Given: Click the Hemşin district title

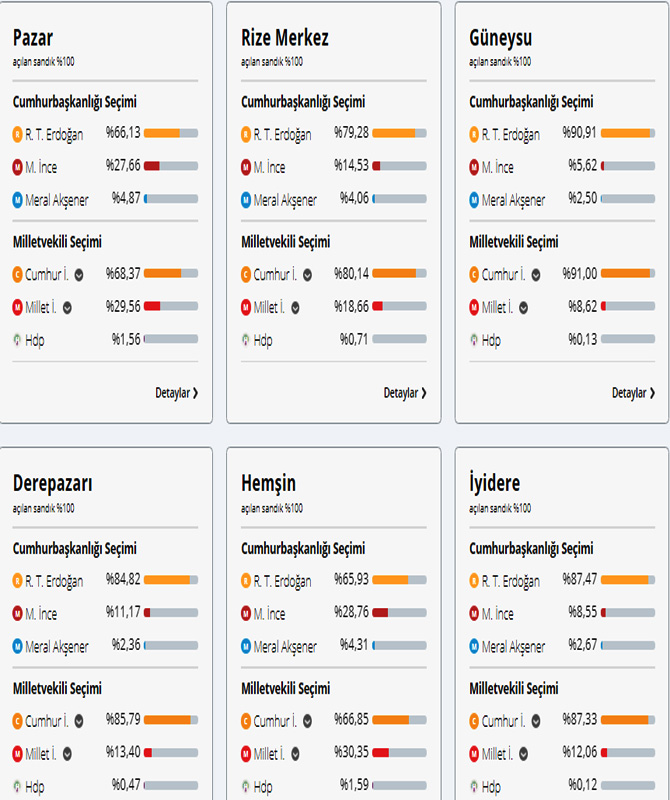Looking at the screenshot, I should pyautogui.click(x=269, y=484).
